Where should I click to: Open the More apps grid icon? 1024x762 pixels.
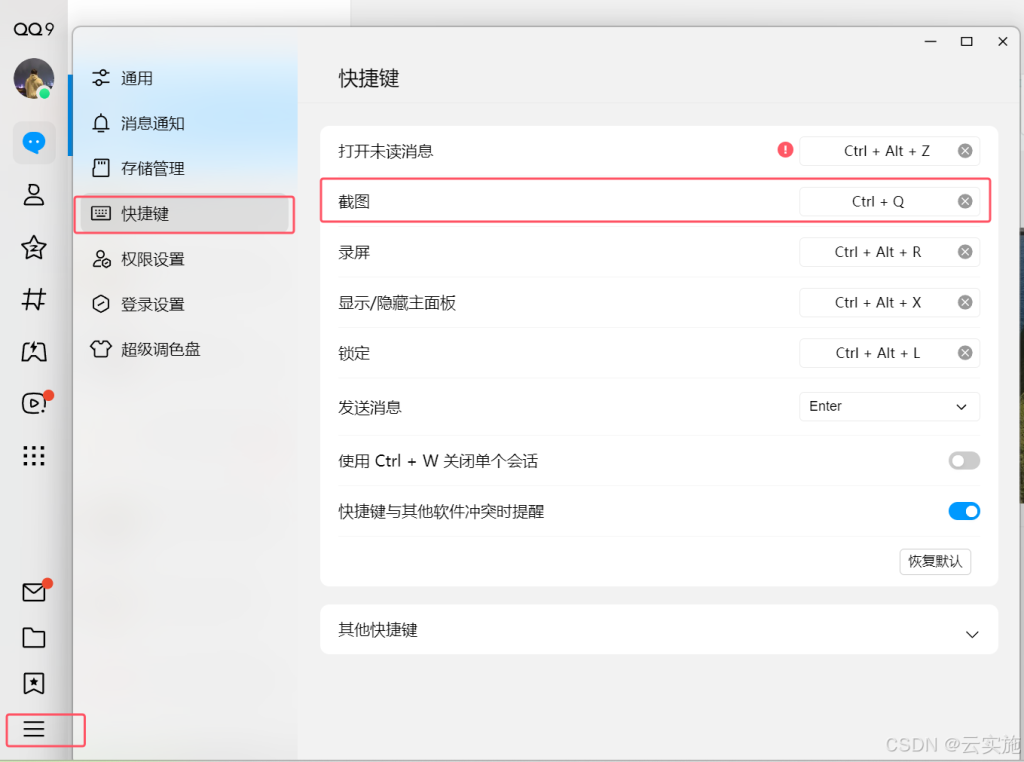(x=33, y=455)
